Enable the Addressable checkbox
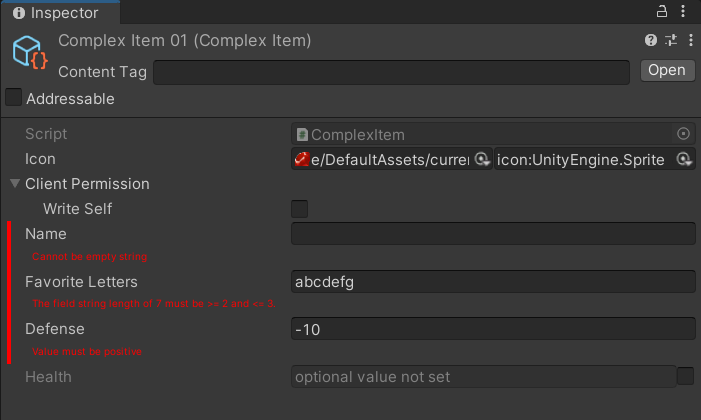 (14, 98)
